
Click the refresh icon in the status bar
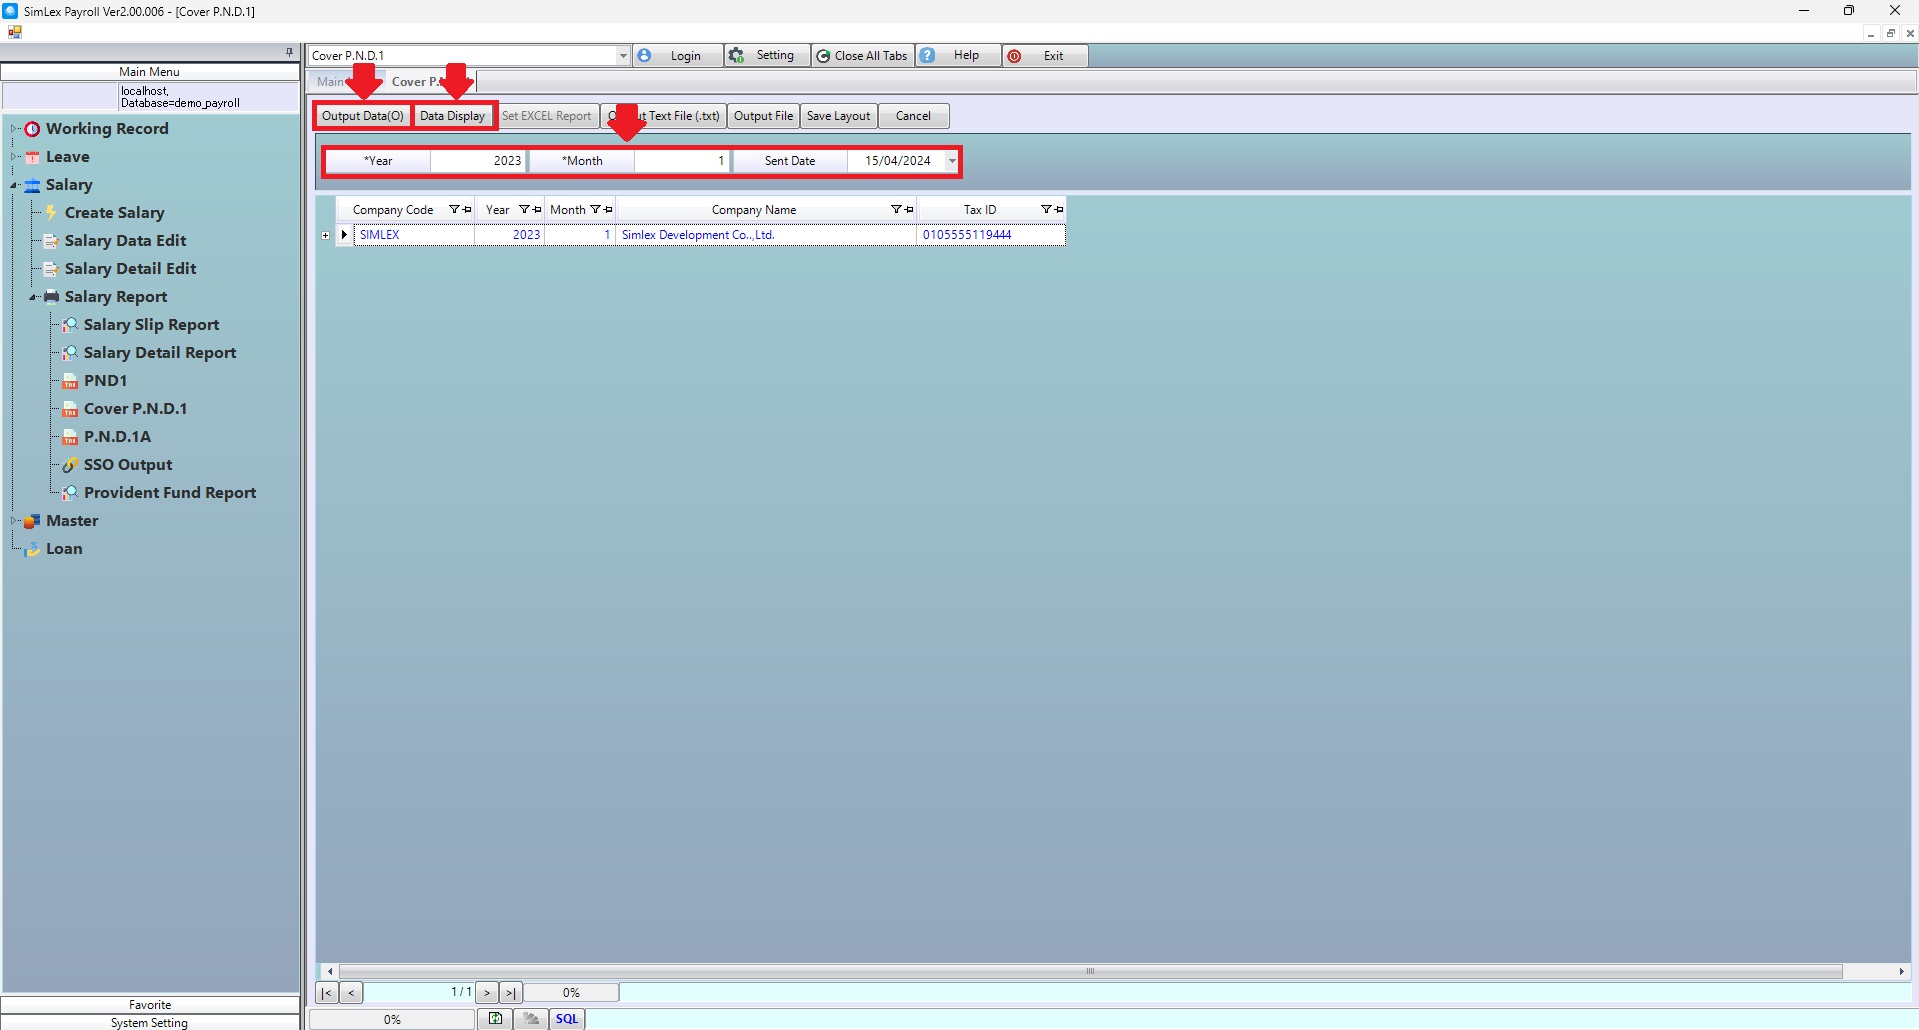495,1019
